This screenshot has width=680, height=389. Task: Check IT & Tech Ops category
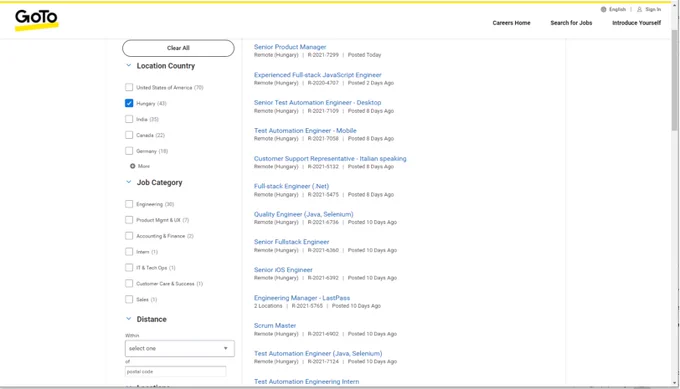(129, 268)
